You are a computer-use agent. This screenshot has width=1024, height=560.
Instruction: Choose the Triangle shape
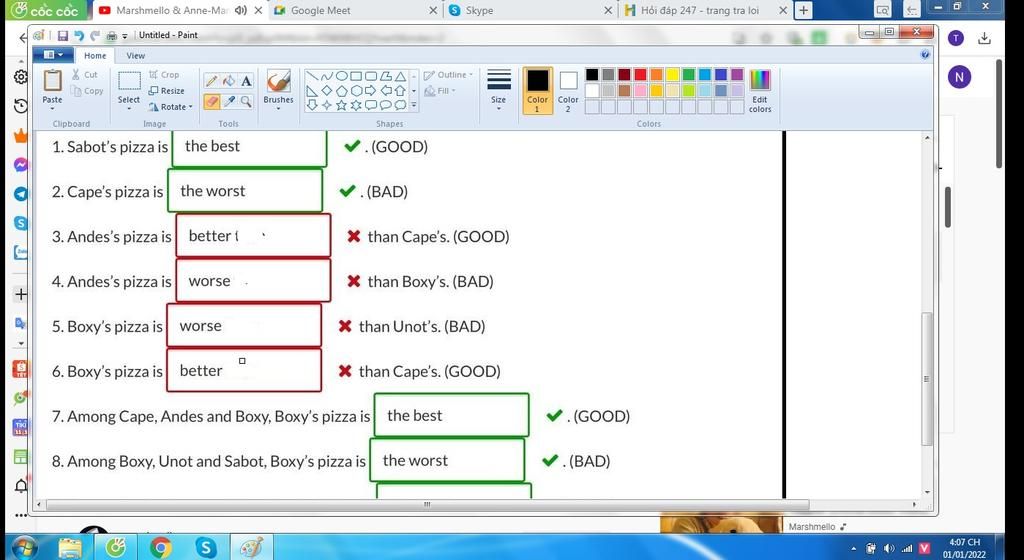coord(400,76)
